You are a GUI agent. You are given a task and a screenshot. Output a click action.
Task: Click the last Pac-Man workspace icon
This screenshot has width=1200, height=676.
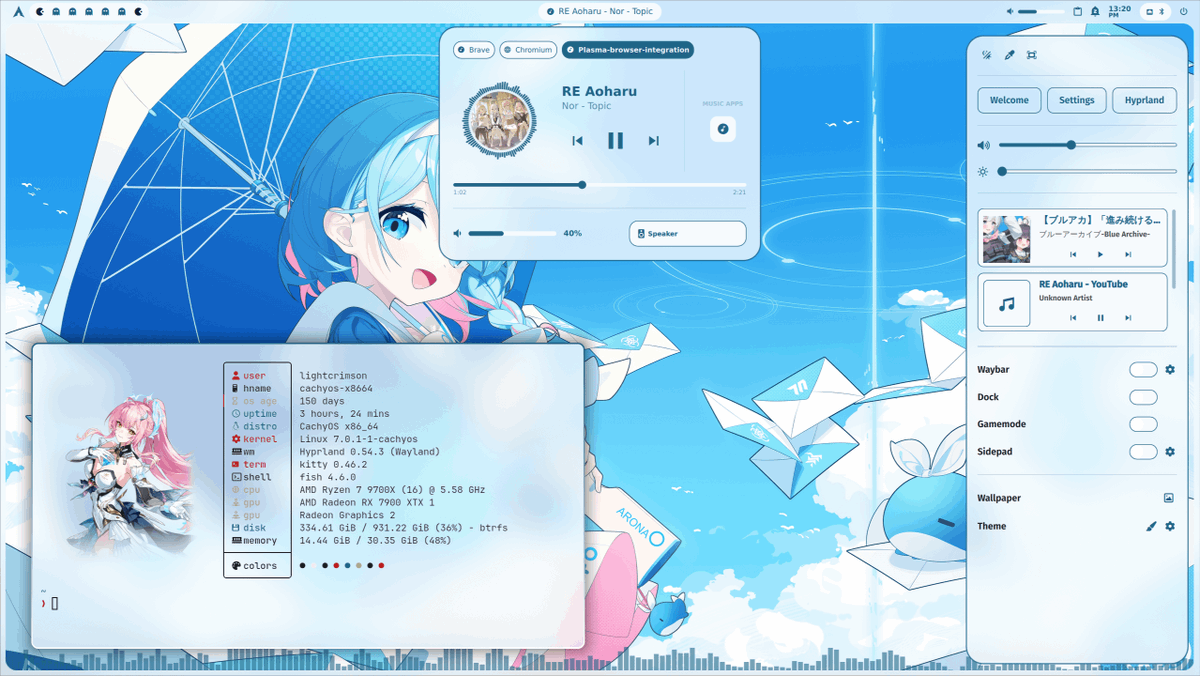(137, 11)
